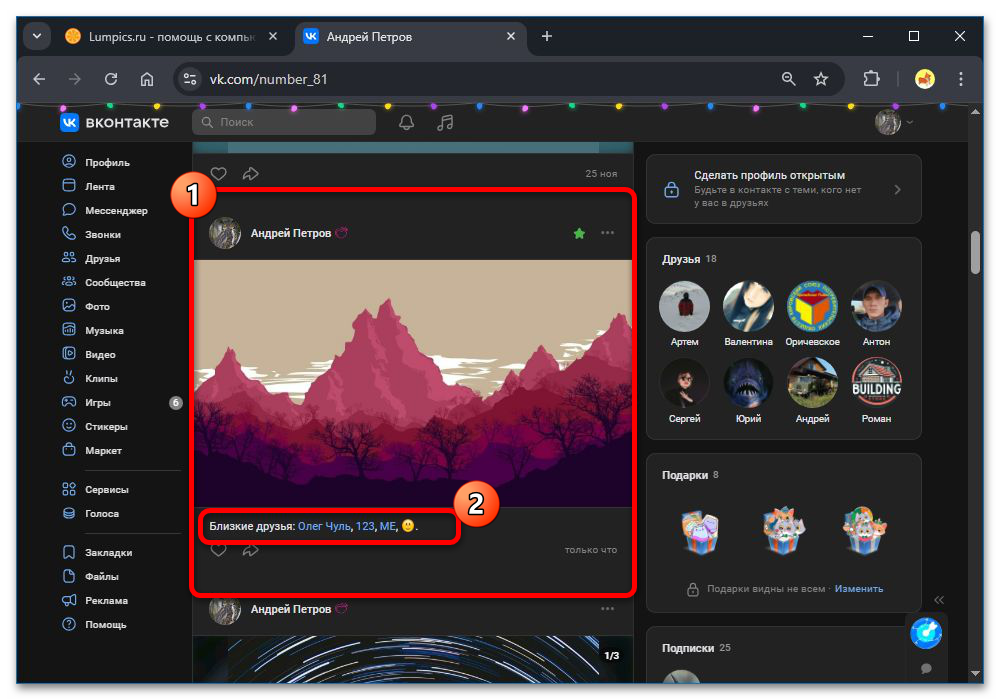1000x700 pixels.
Task: Click the Файлы document icon
Action: 69,576
